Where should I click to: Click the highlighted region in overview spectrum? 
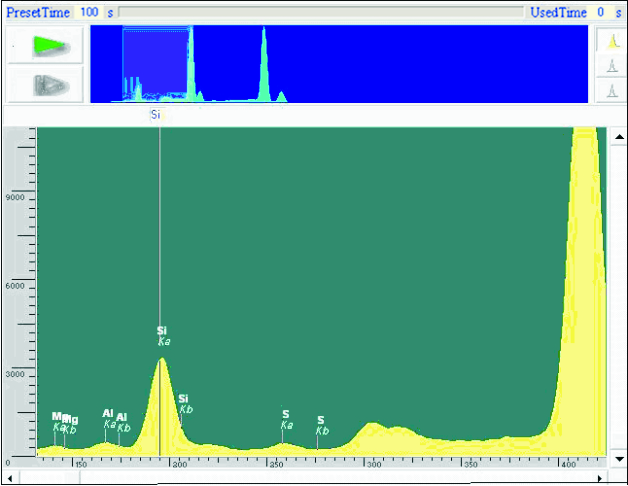pyautogui.click(x=155, y=62)
